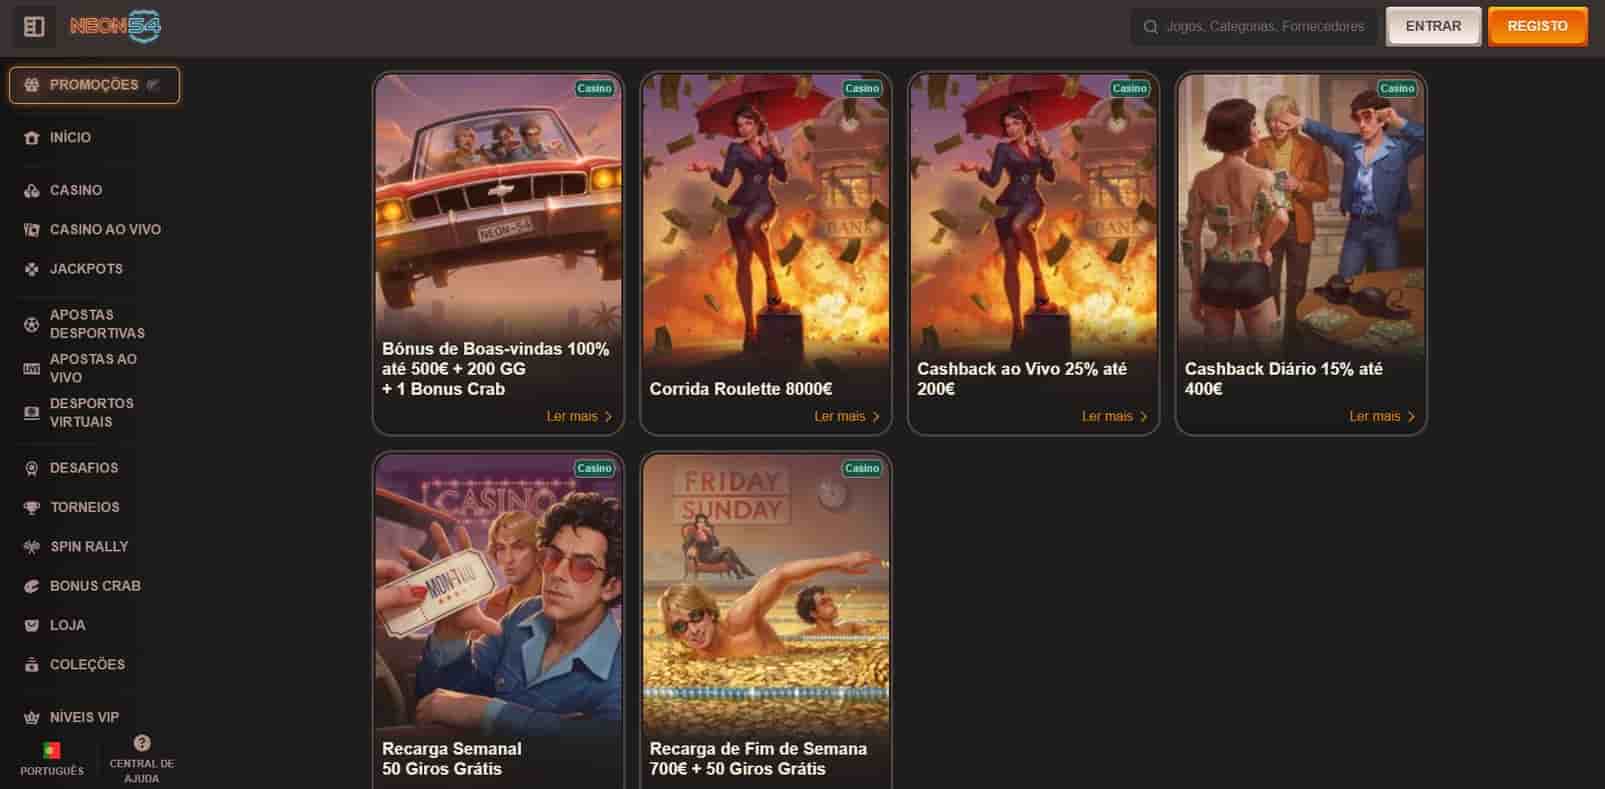The image size is (1605, 789).
Task: Click the Bonus Crab sidebar icon
Action: pos(31,586)
